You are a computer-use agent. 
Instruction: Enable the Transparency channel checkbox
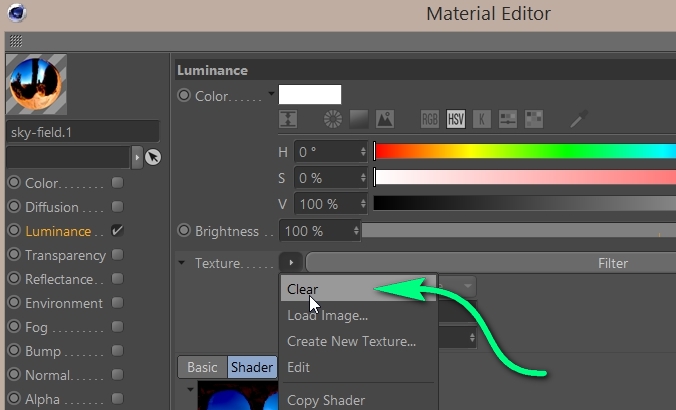click(118, 255)
